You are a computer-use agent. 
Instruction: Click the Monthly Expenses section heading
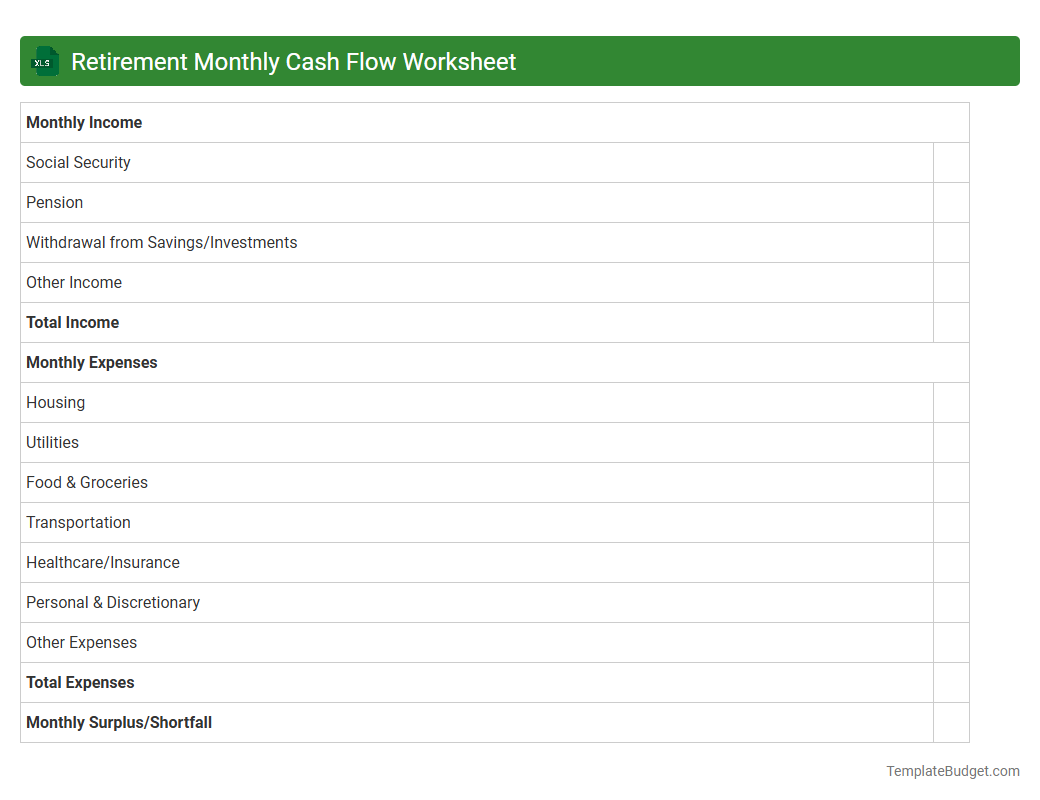tap(91, 362)
